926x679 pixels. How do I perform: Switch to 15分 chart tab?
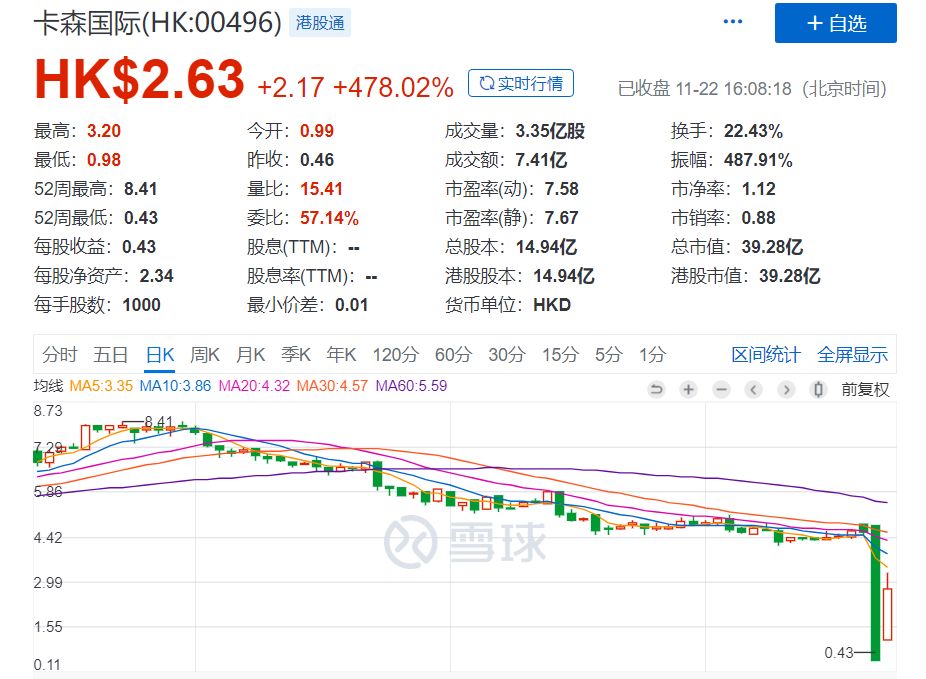pos(560,355)
